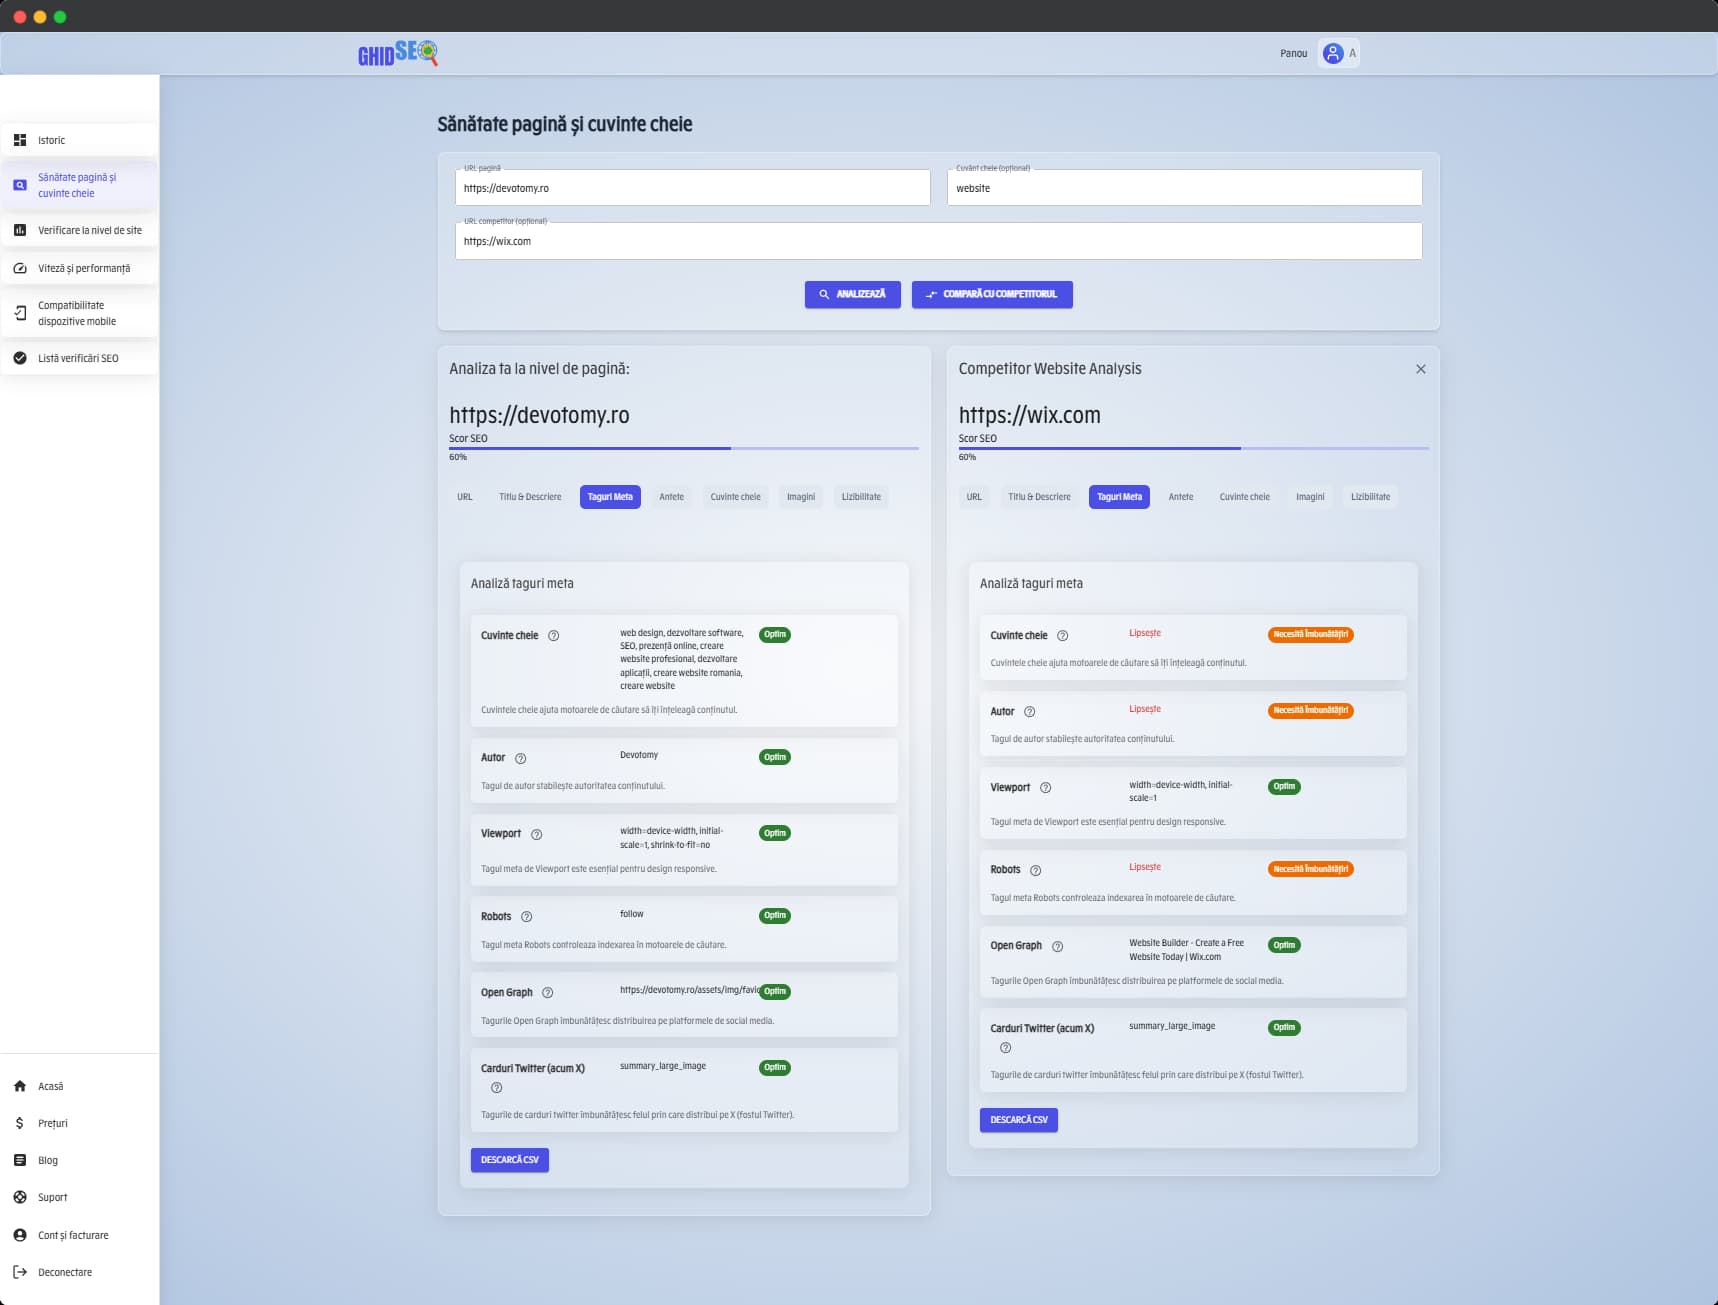
Task: Click the Suport lifebuoy icon
Action: click(x=20, y=1197)
